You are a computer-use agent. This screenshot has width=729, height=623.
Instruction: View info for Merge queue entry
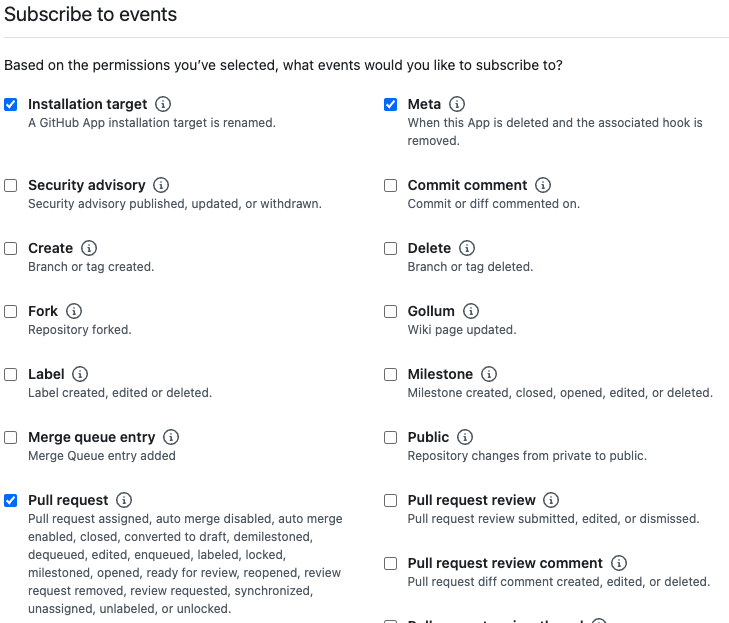[171, 437]
